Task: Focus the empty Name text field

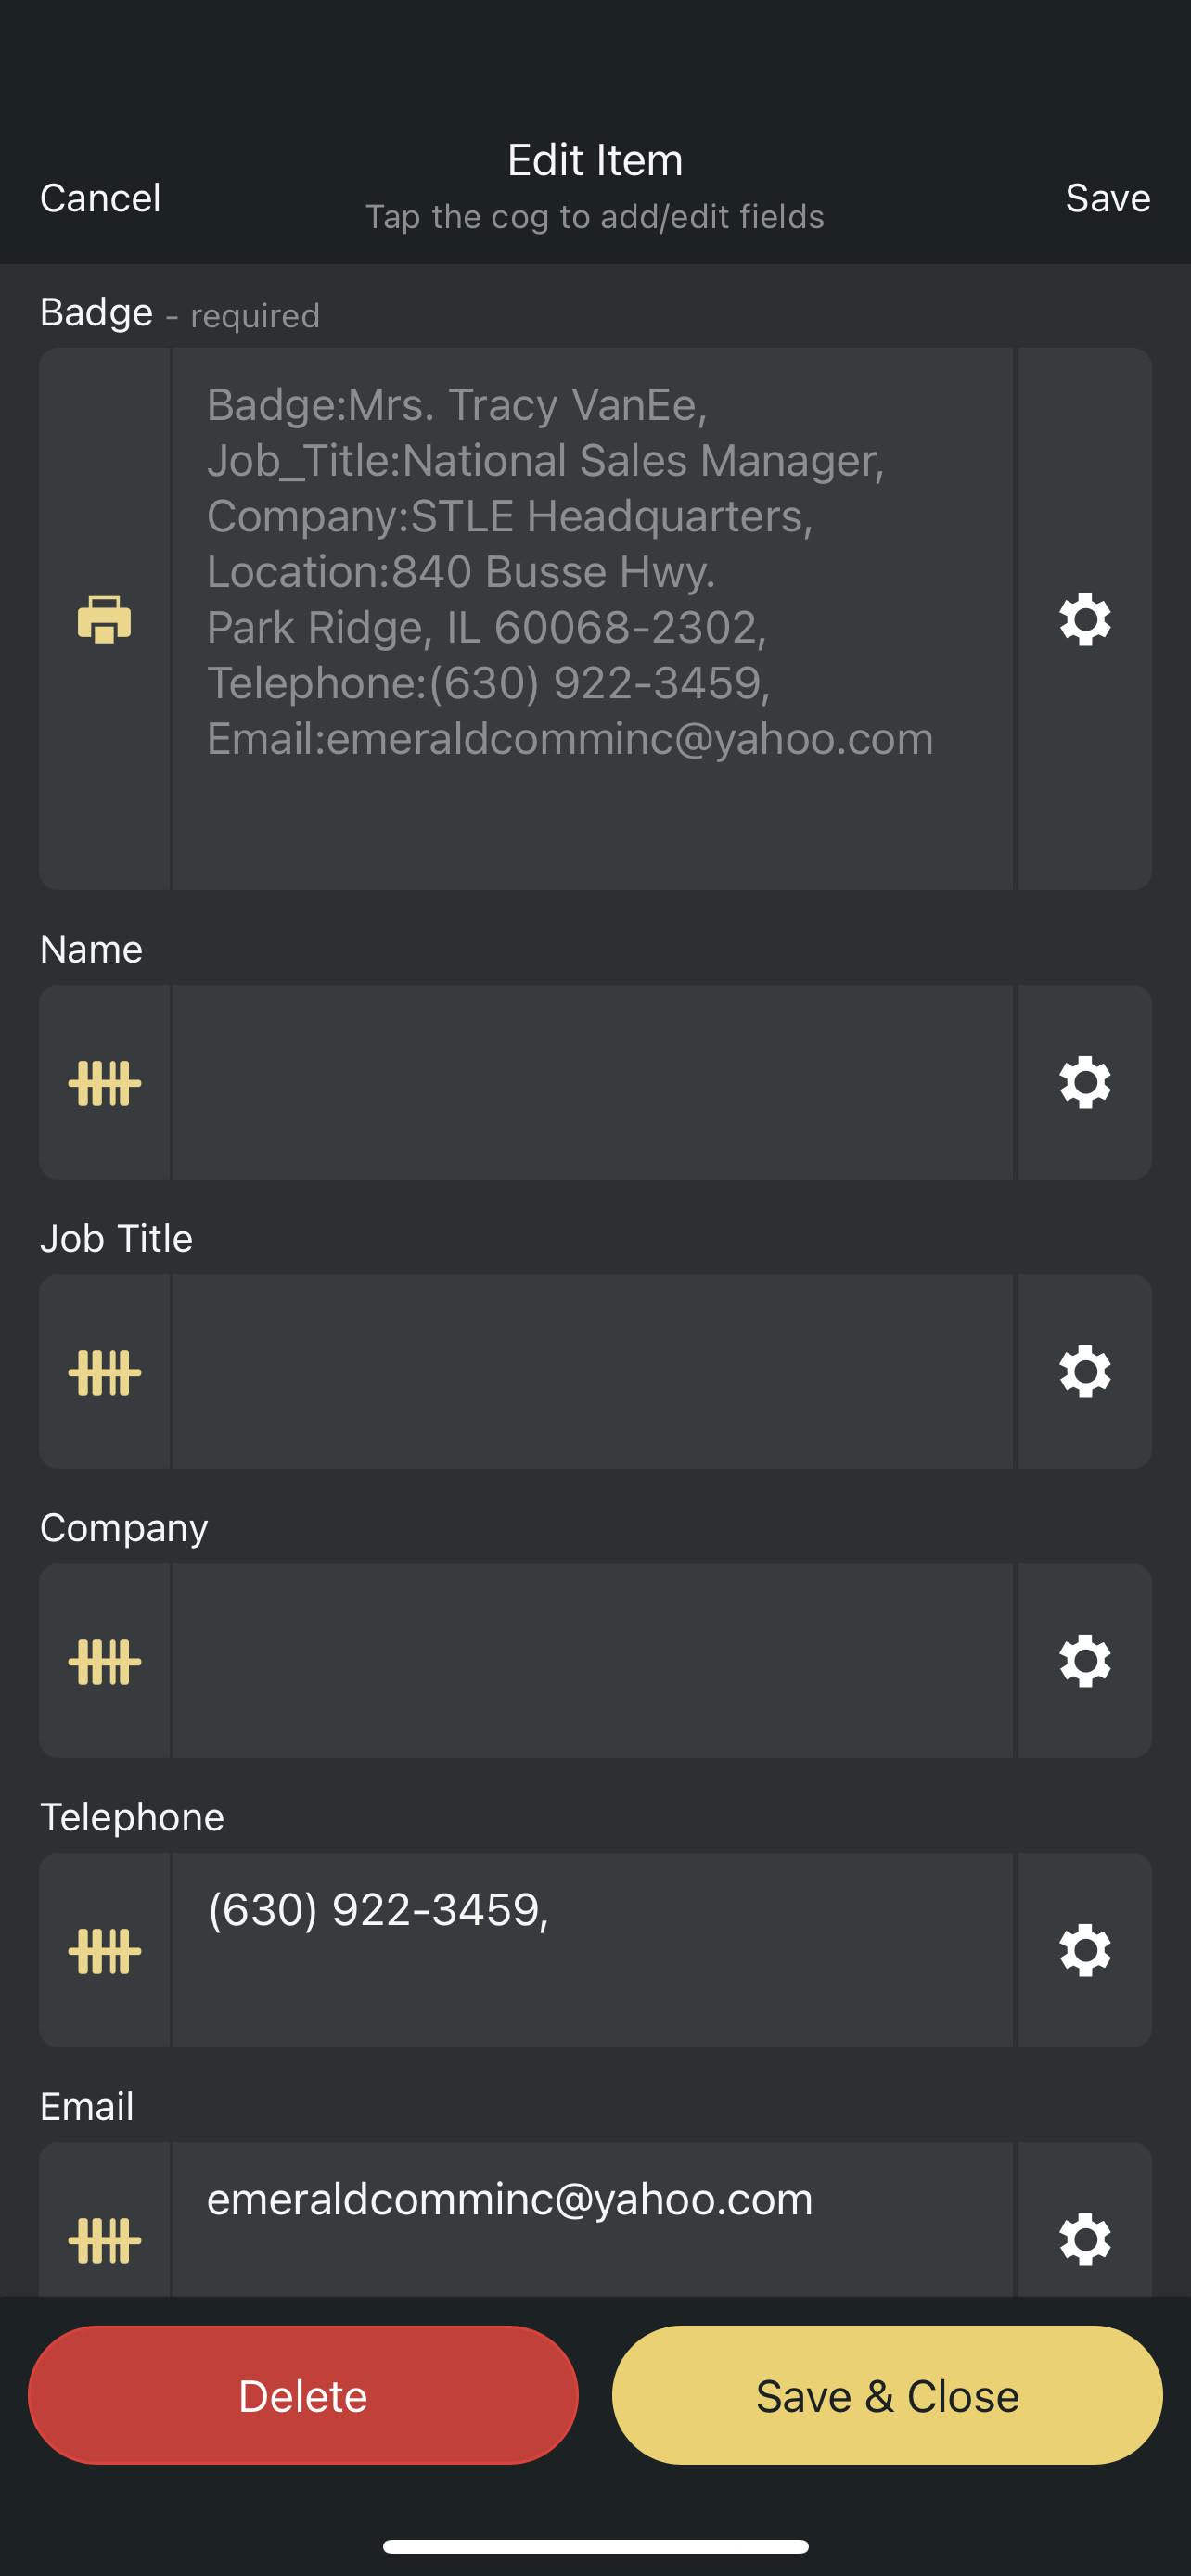Action: 592,1083
